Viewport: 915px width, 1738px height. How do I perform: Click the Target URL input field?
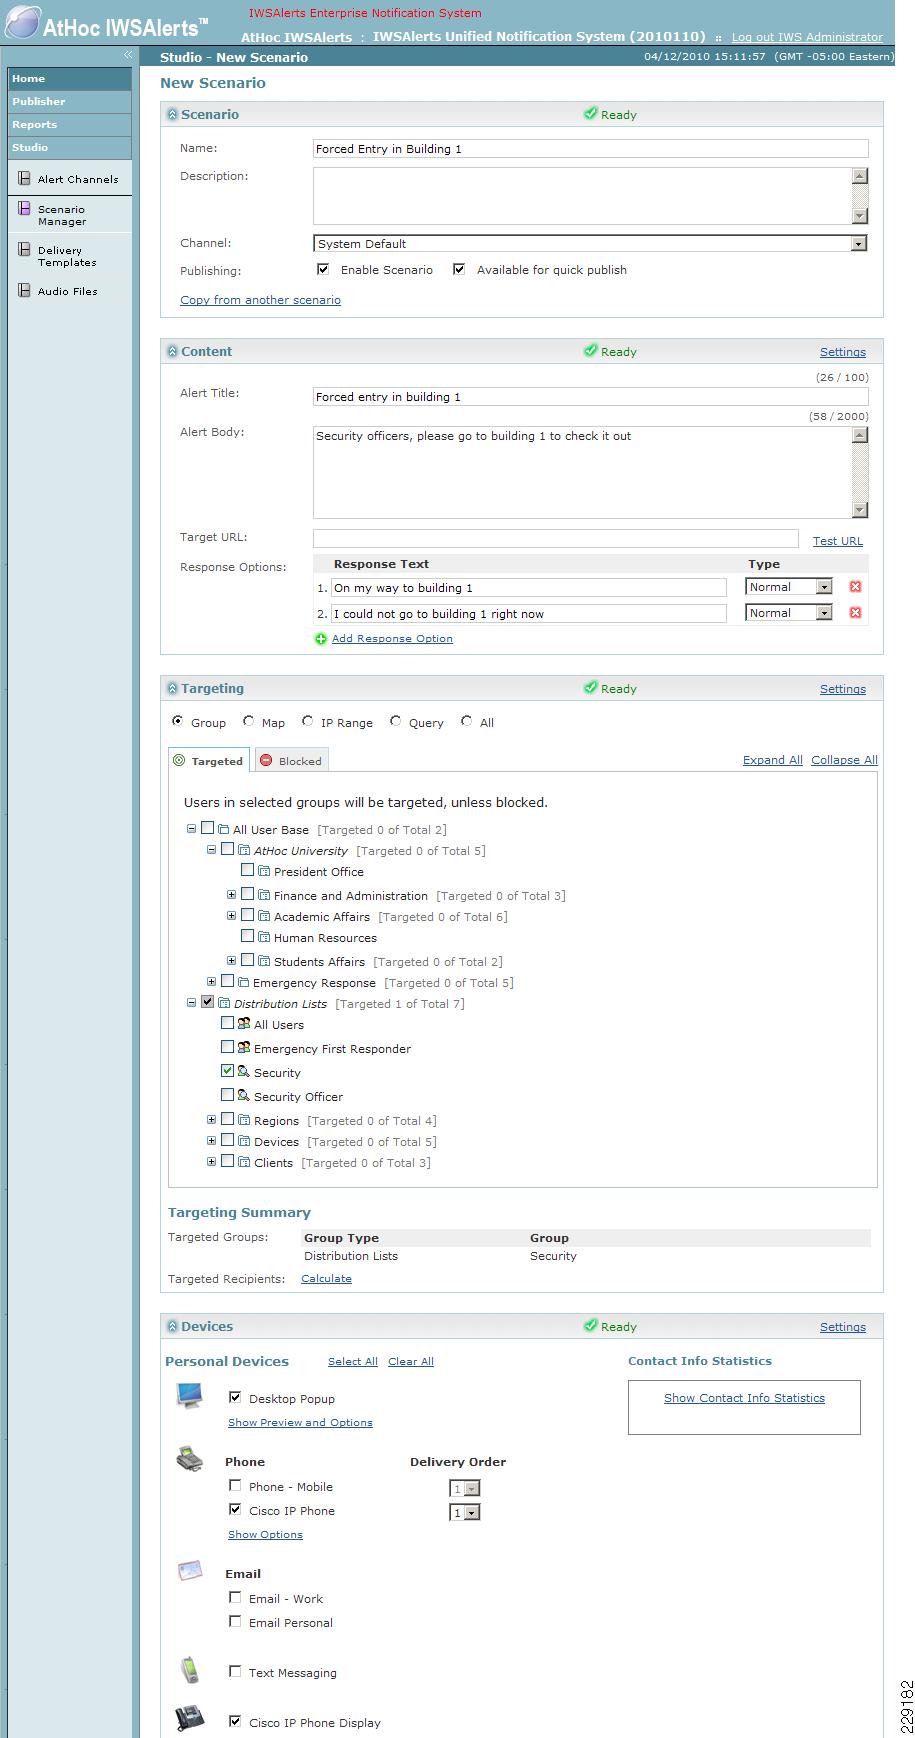[x=555, y=539]
